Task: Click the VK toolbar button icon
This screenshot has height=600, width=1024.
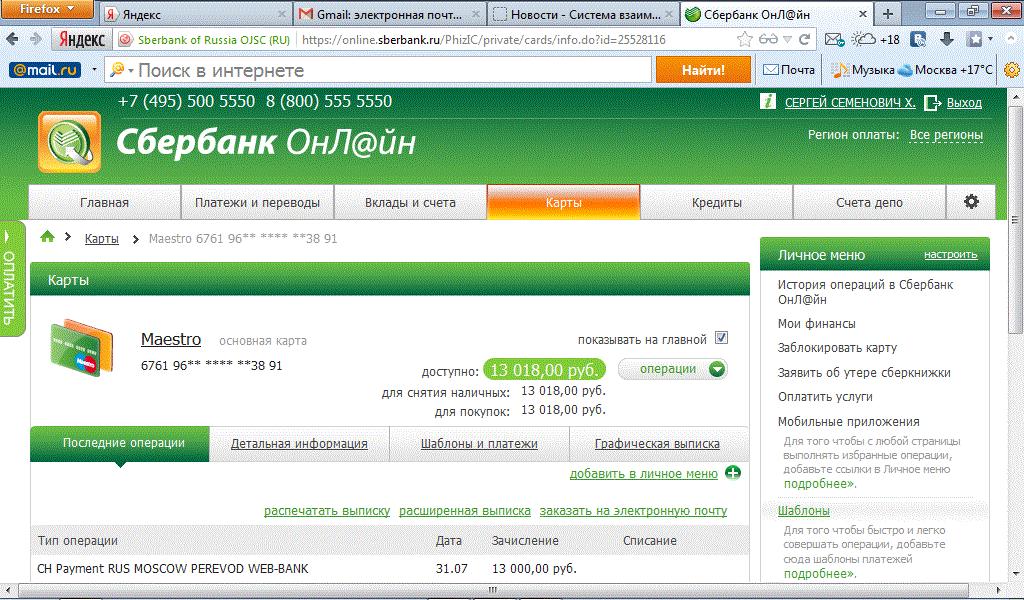Action: [918, 40]
